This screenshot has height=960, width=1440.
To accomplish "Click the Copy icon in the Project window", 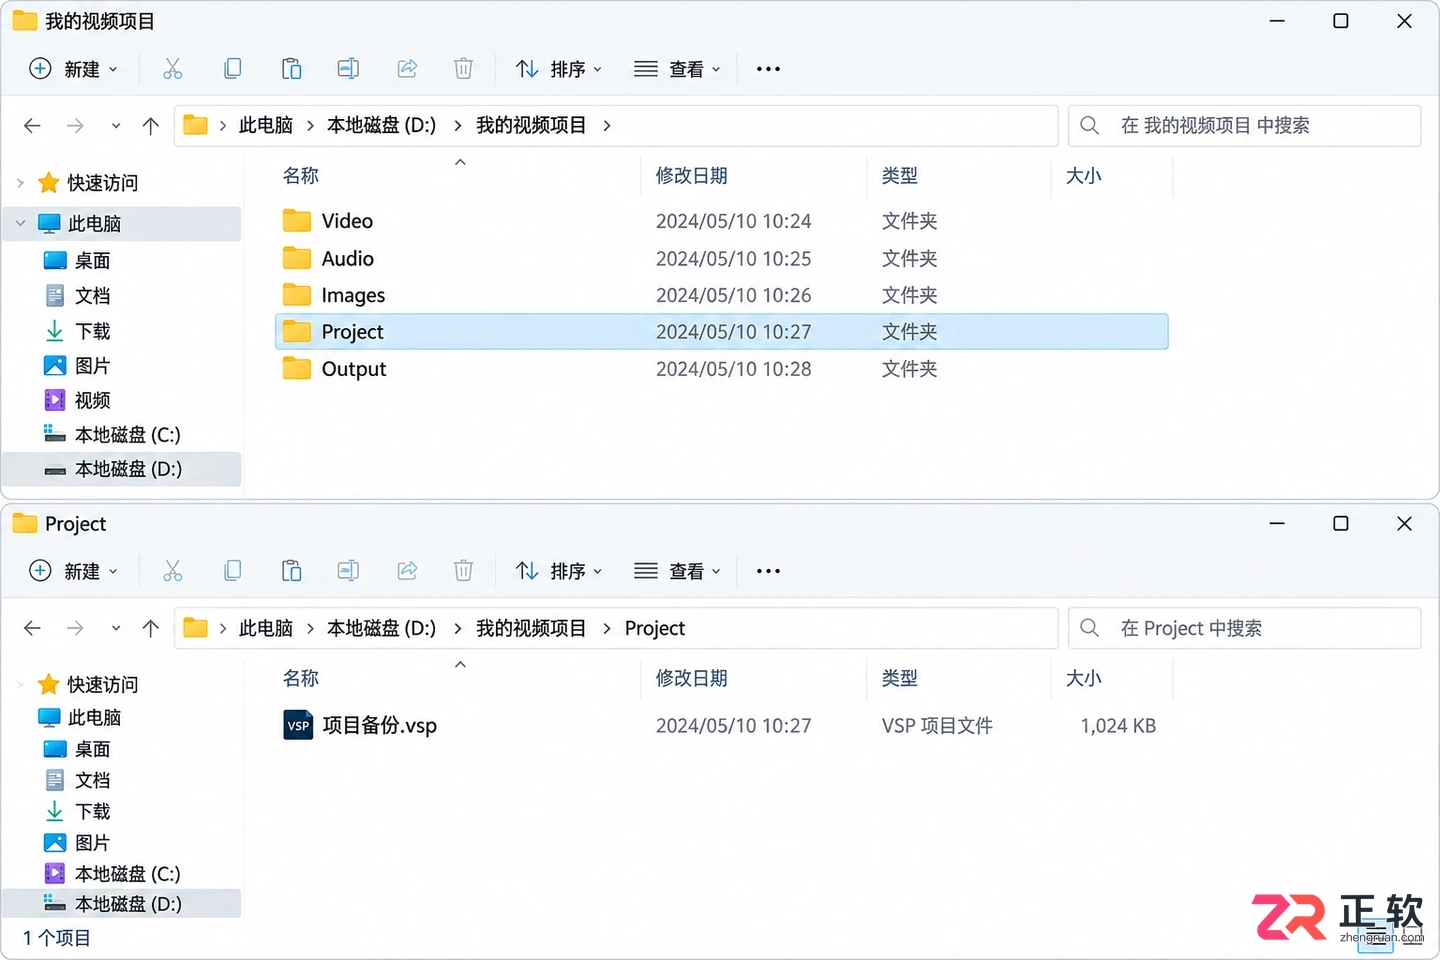I will pos(232,571).
